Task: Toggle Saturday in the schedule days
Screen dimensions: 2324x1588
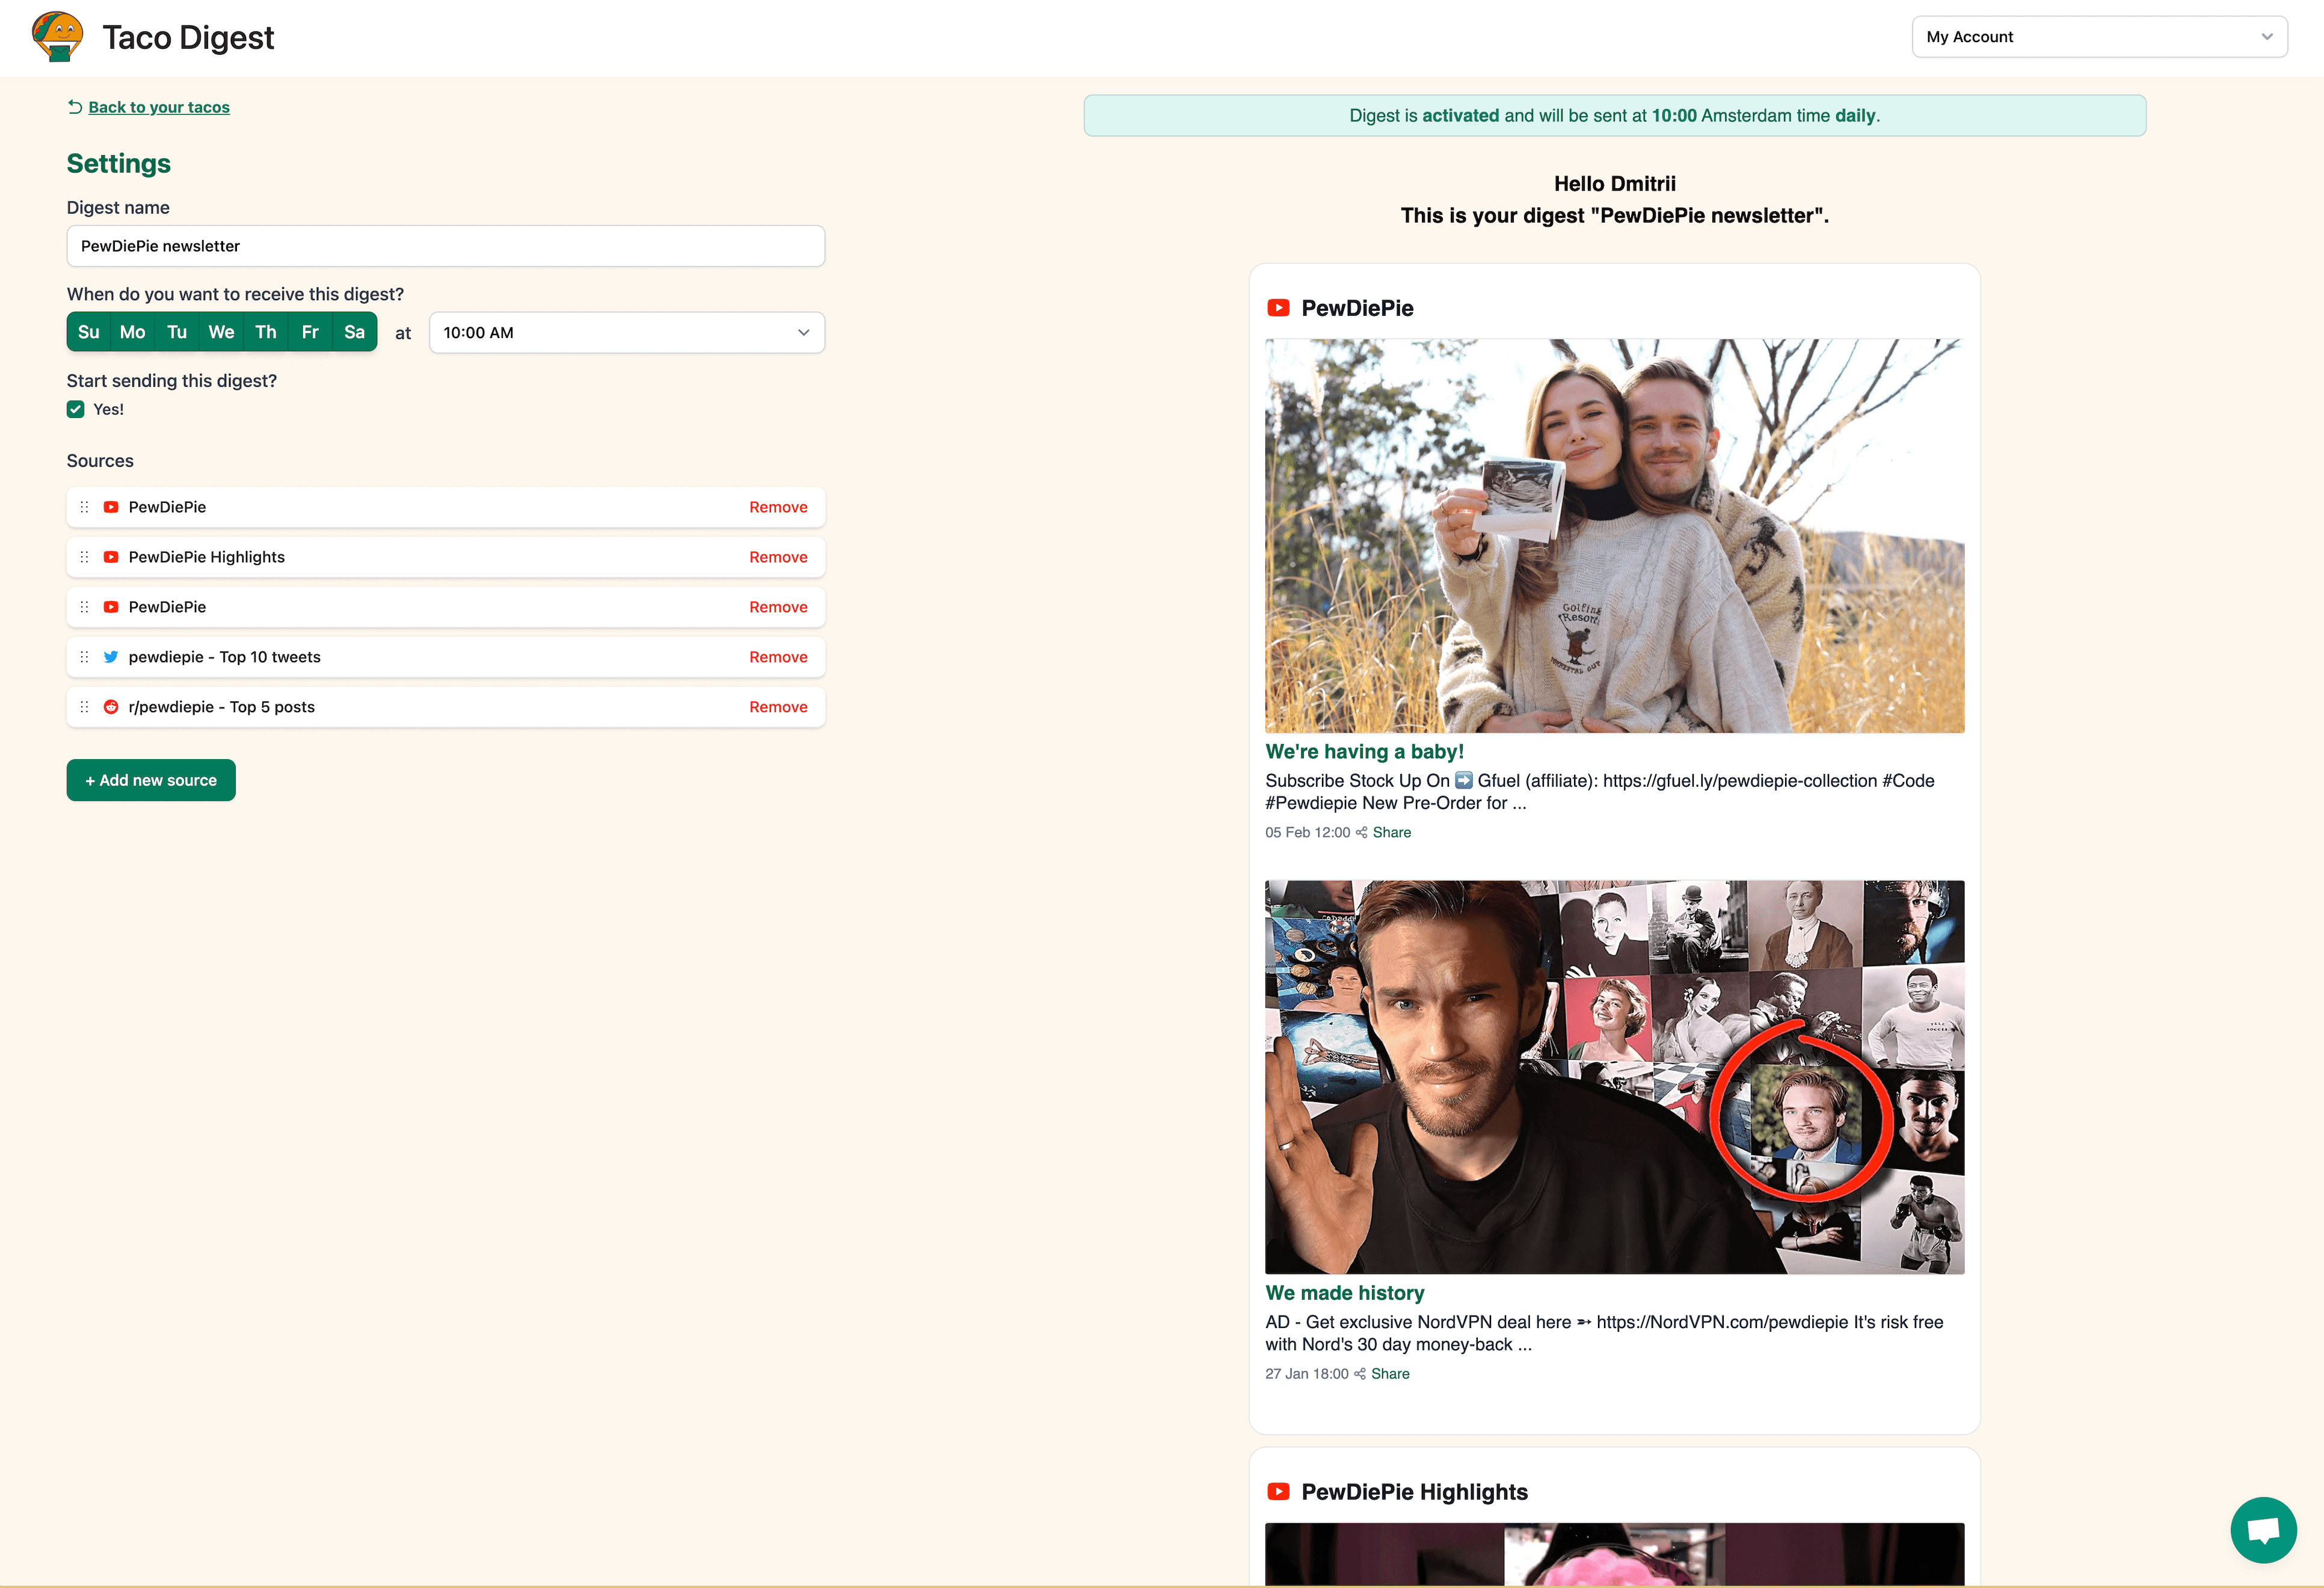Action: (x=354, y=332)
